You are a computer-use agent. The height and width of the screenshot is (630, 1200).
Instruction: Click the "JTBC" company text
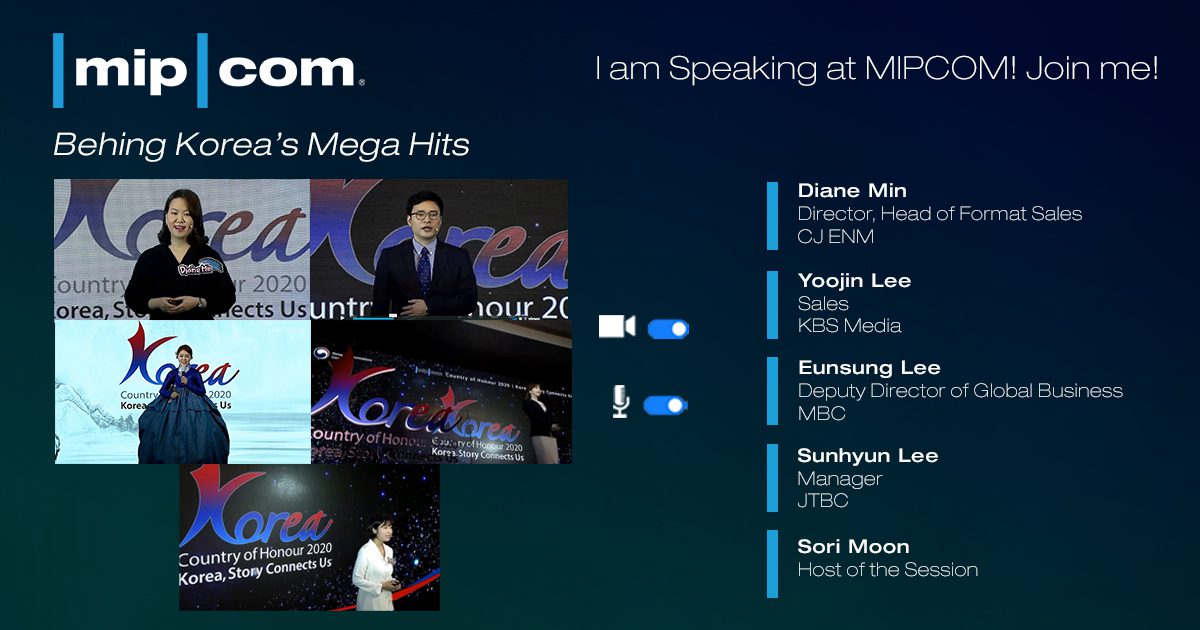point(823,501)
